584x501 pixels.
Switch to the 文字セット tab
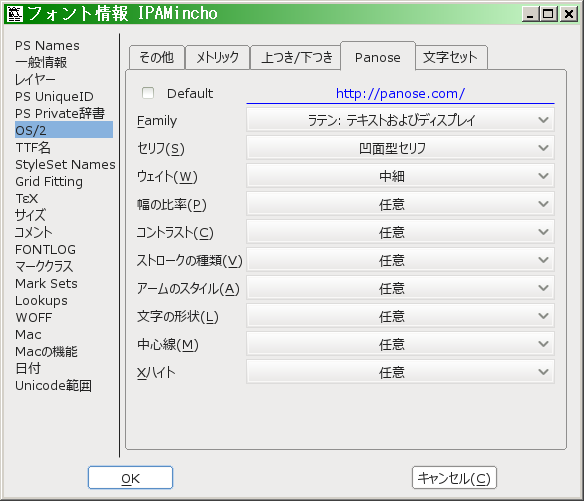450,57
